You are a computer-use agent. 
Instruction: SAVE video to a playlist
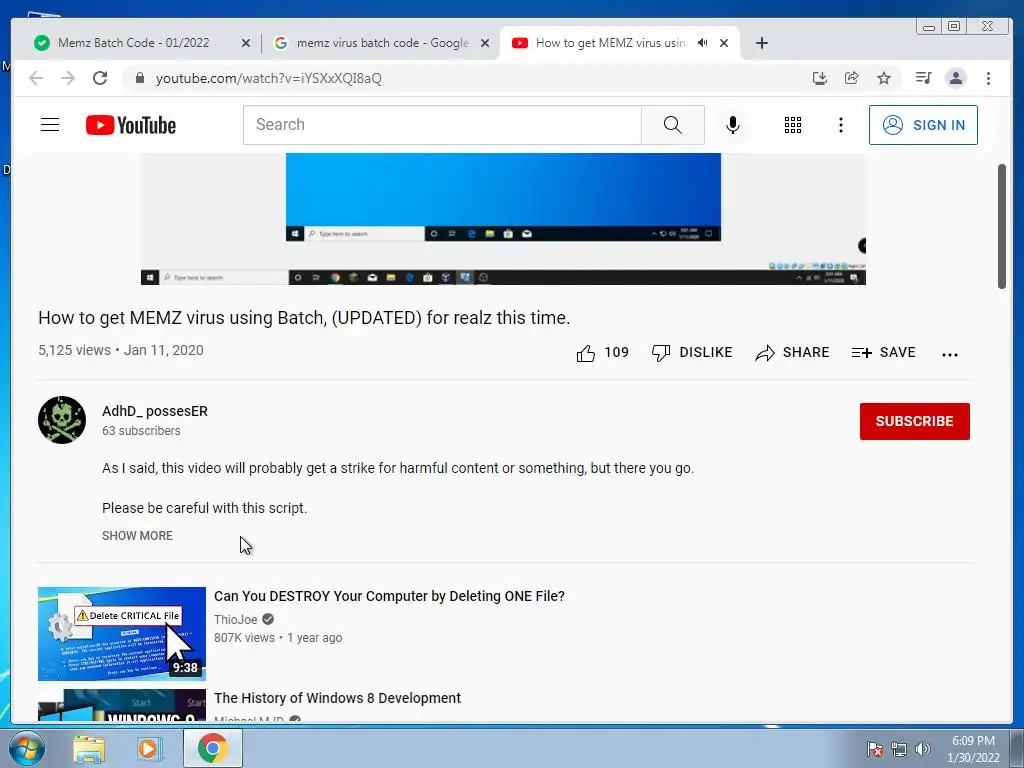point(884,353)
